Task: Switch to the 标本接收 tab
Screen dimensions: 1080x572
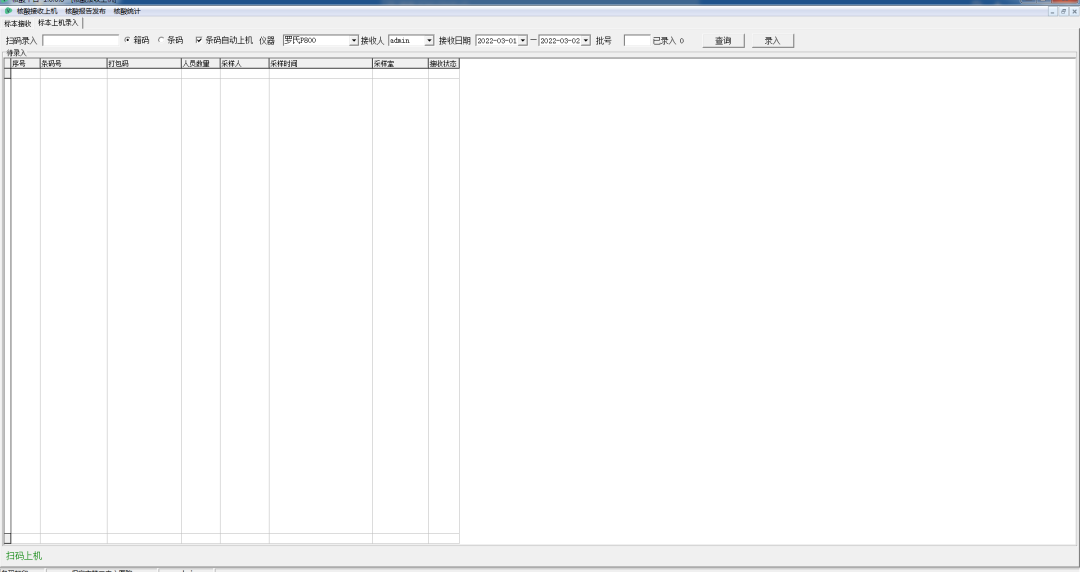Action: (18, 23)
